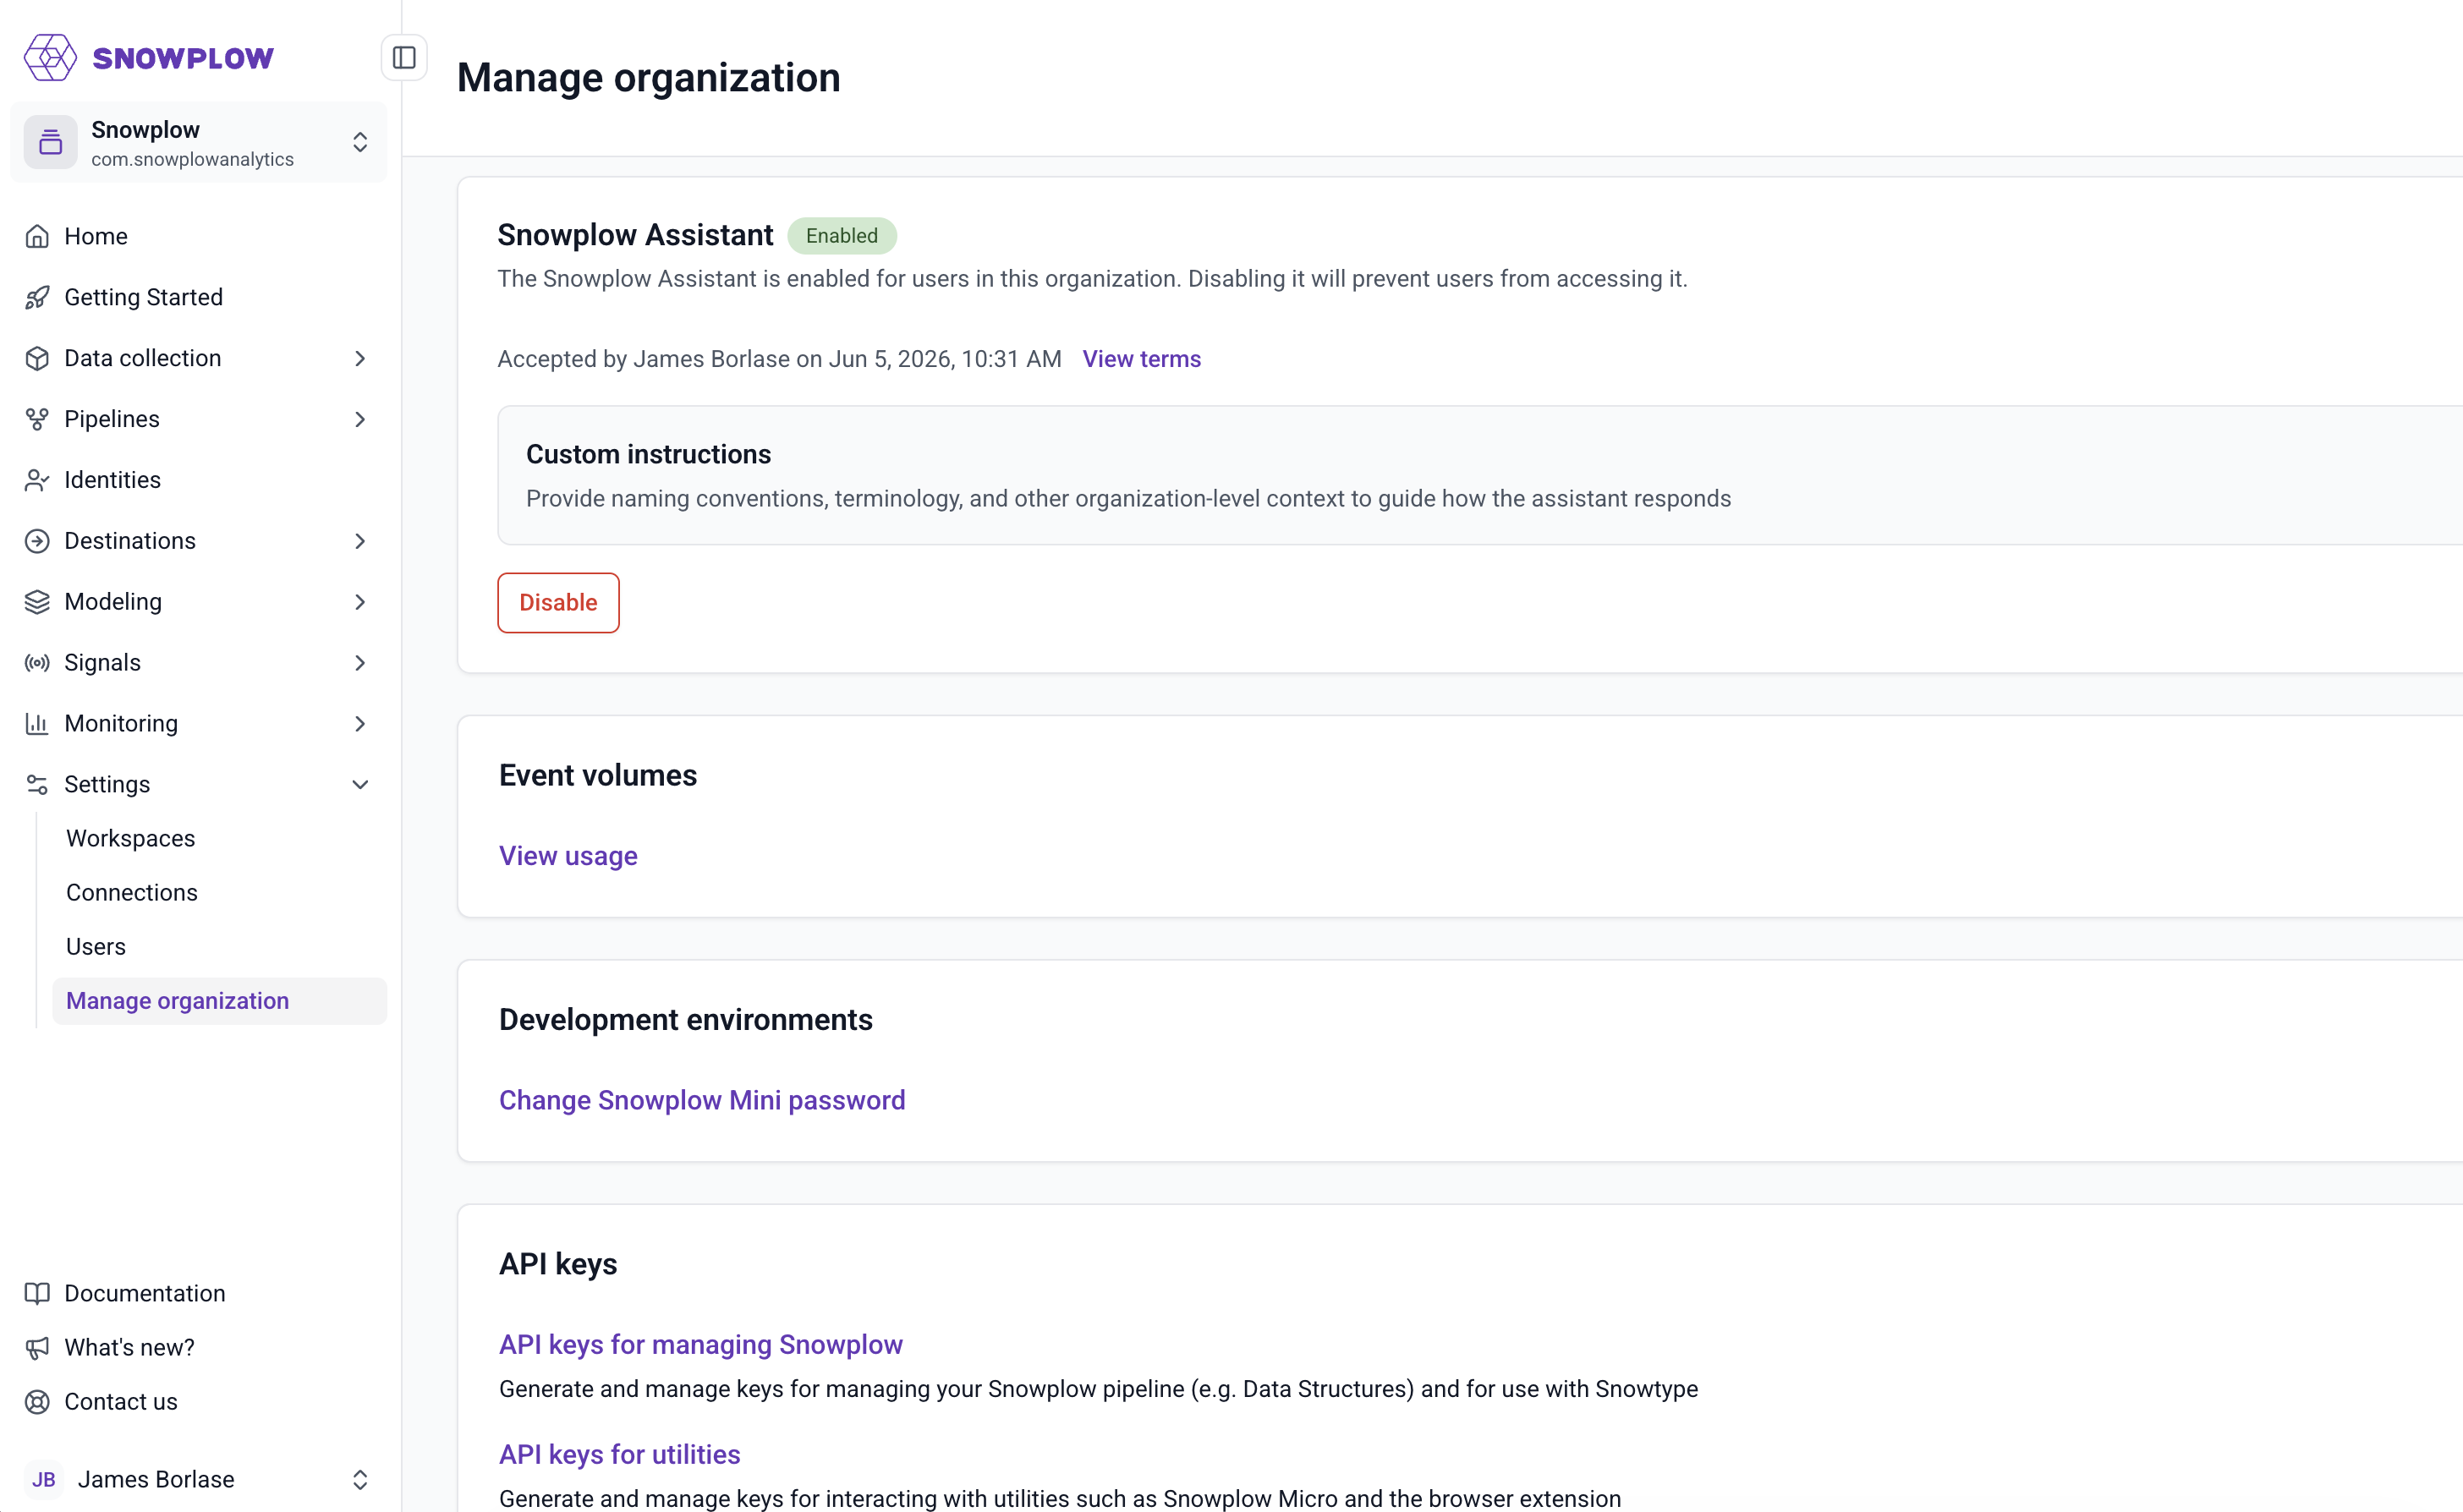This screenshot has width=2463, height=1512.
Task: Click the Data collection cube icon
Action: [37, 359]
